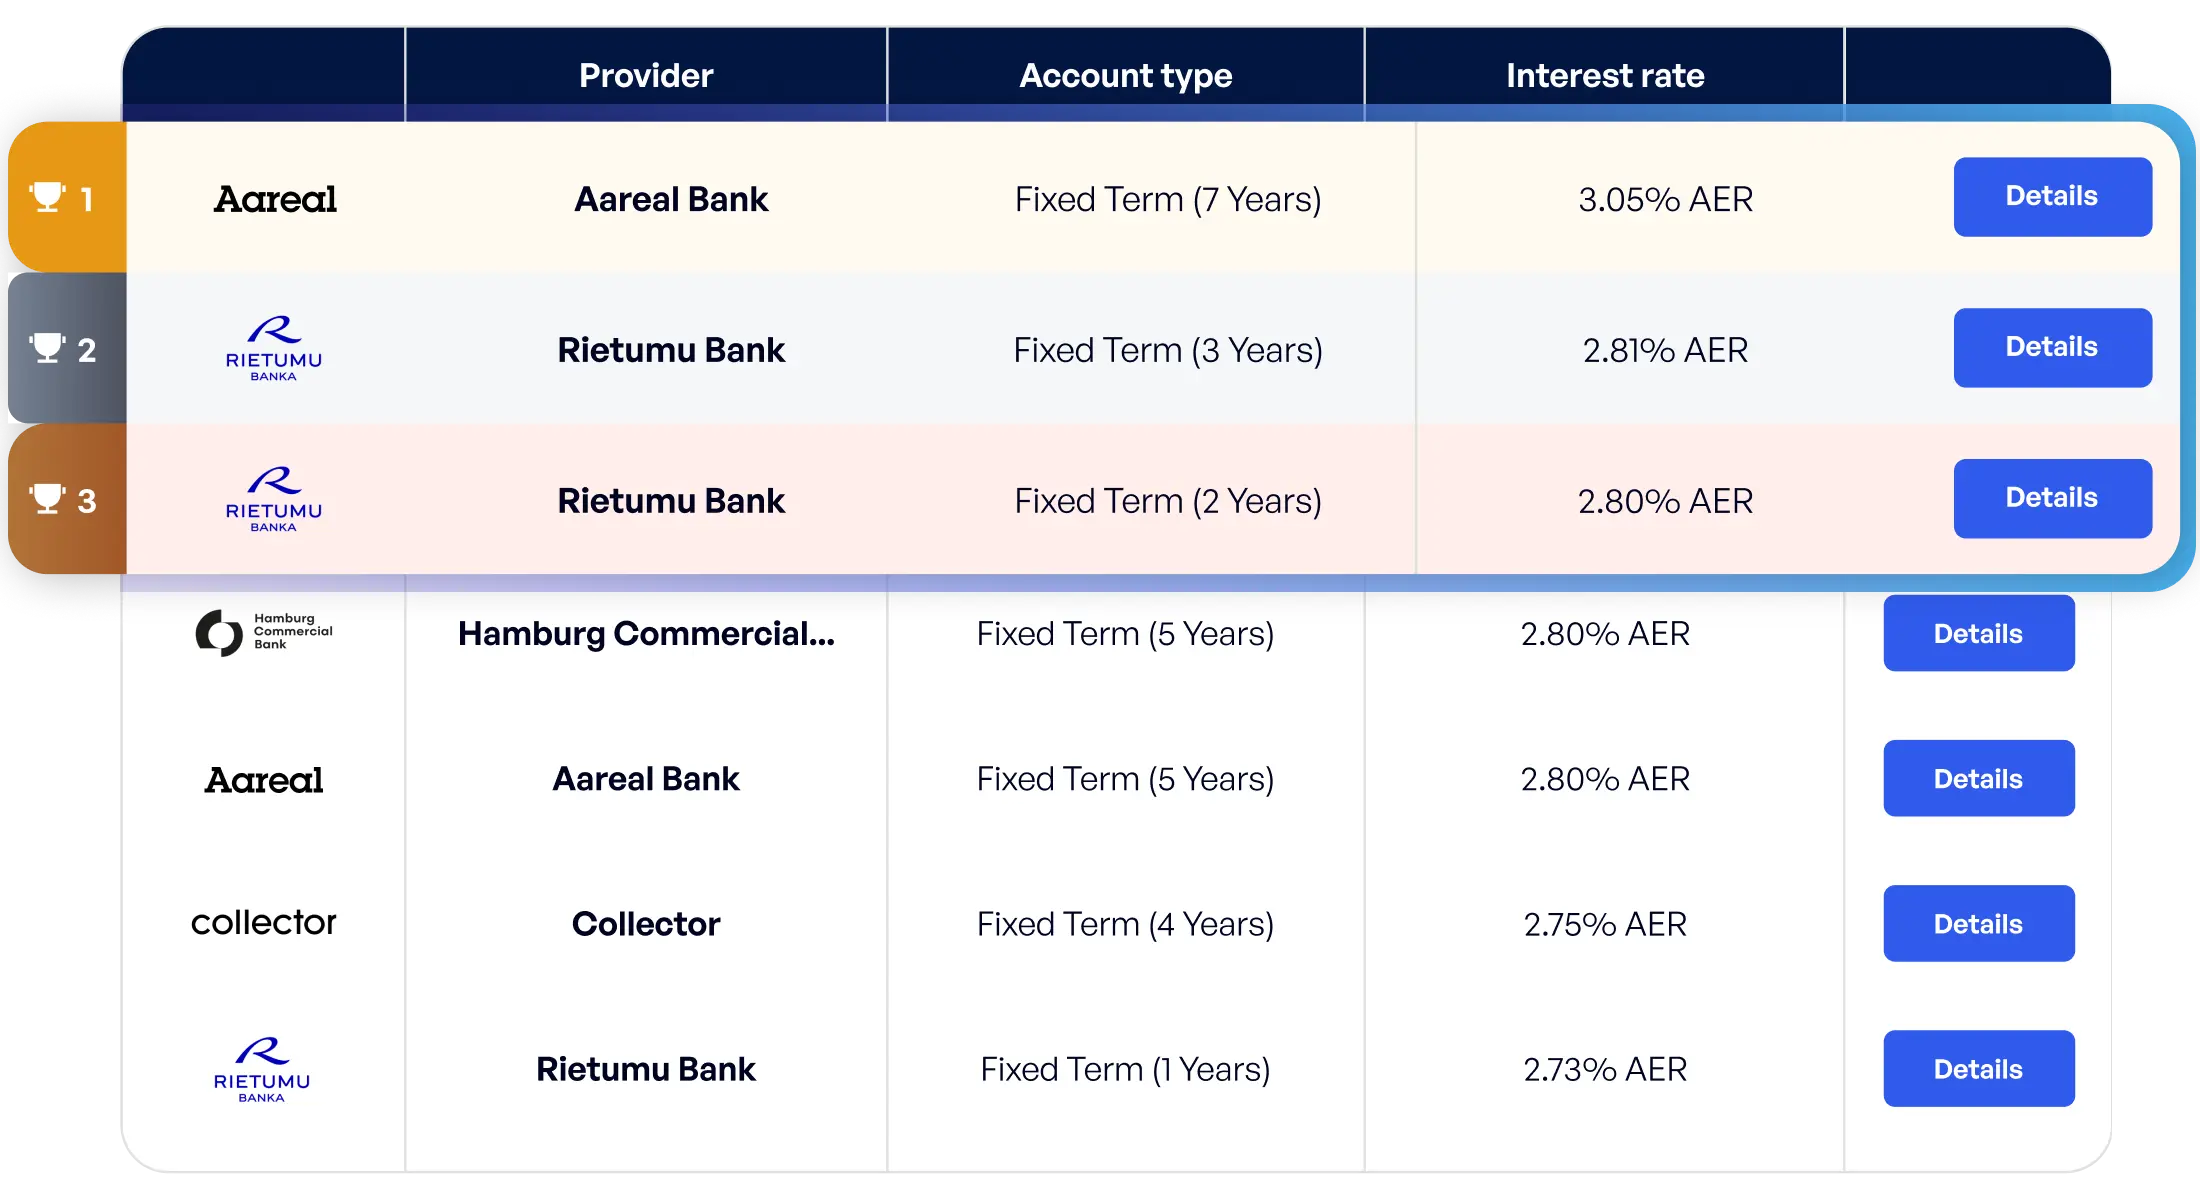Screen dimensions: 2200x1200
Task: Click the Hamburg Commercial... provider name
Action: pyautogui.click(x=646, y=633)
